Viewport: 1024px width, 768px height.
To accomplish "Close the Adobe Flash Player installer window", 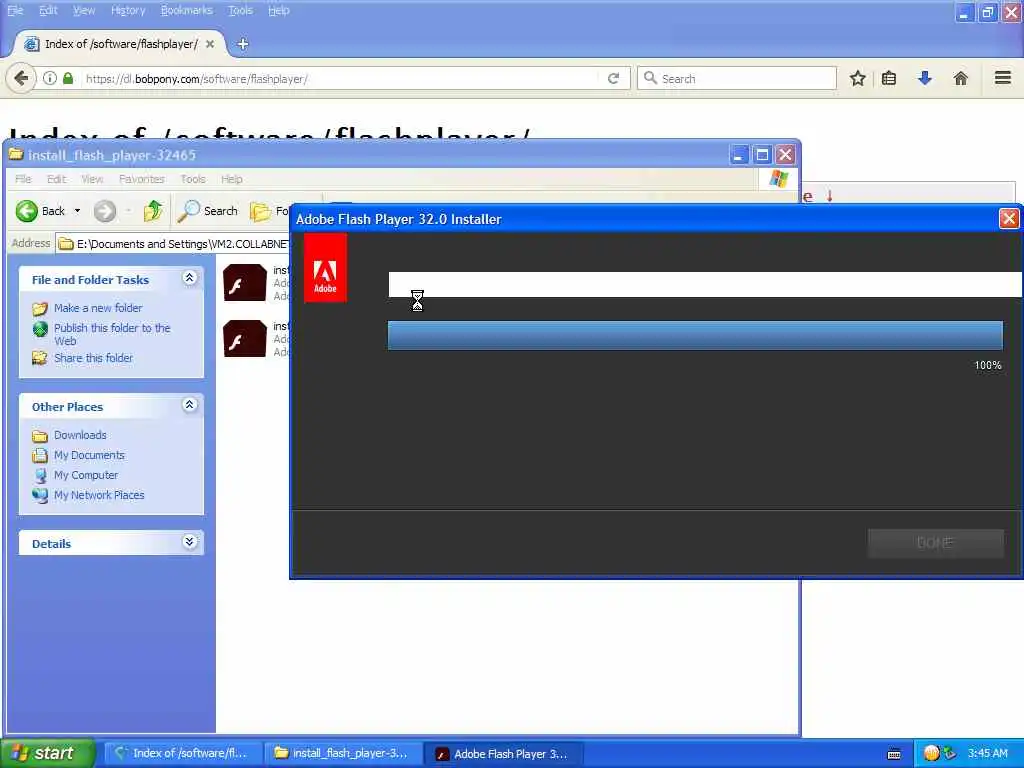I will (x=1009, y=219).
